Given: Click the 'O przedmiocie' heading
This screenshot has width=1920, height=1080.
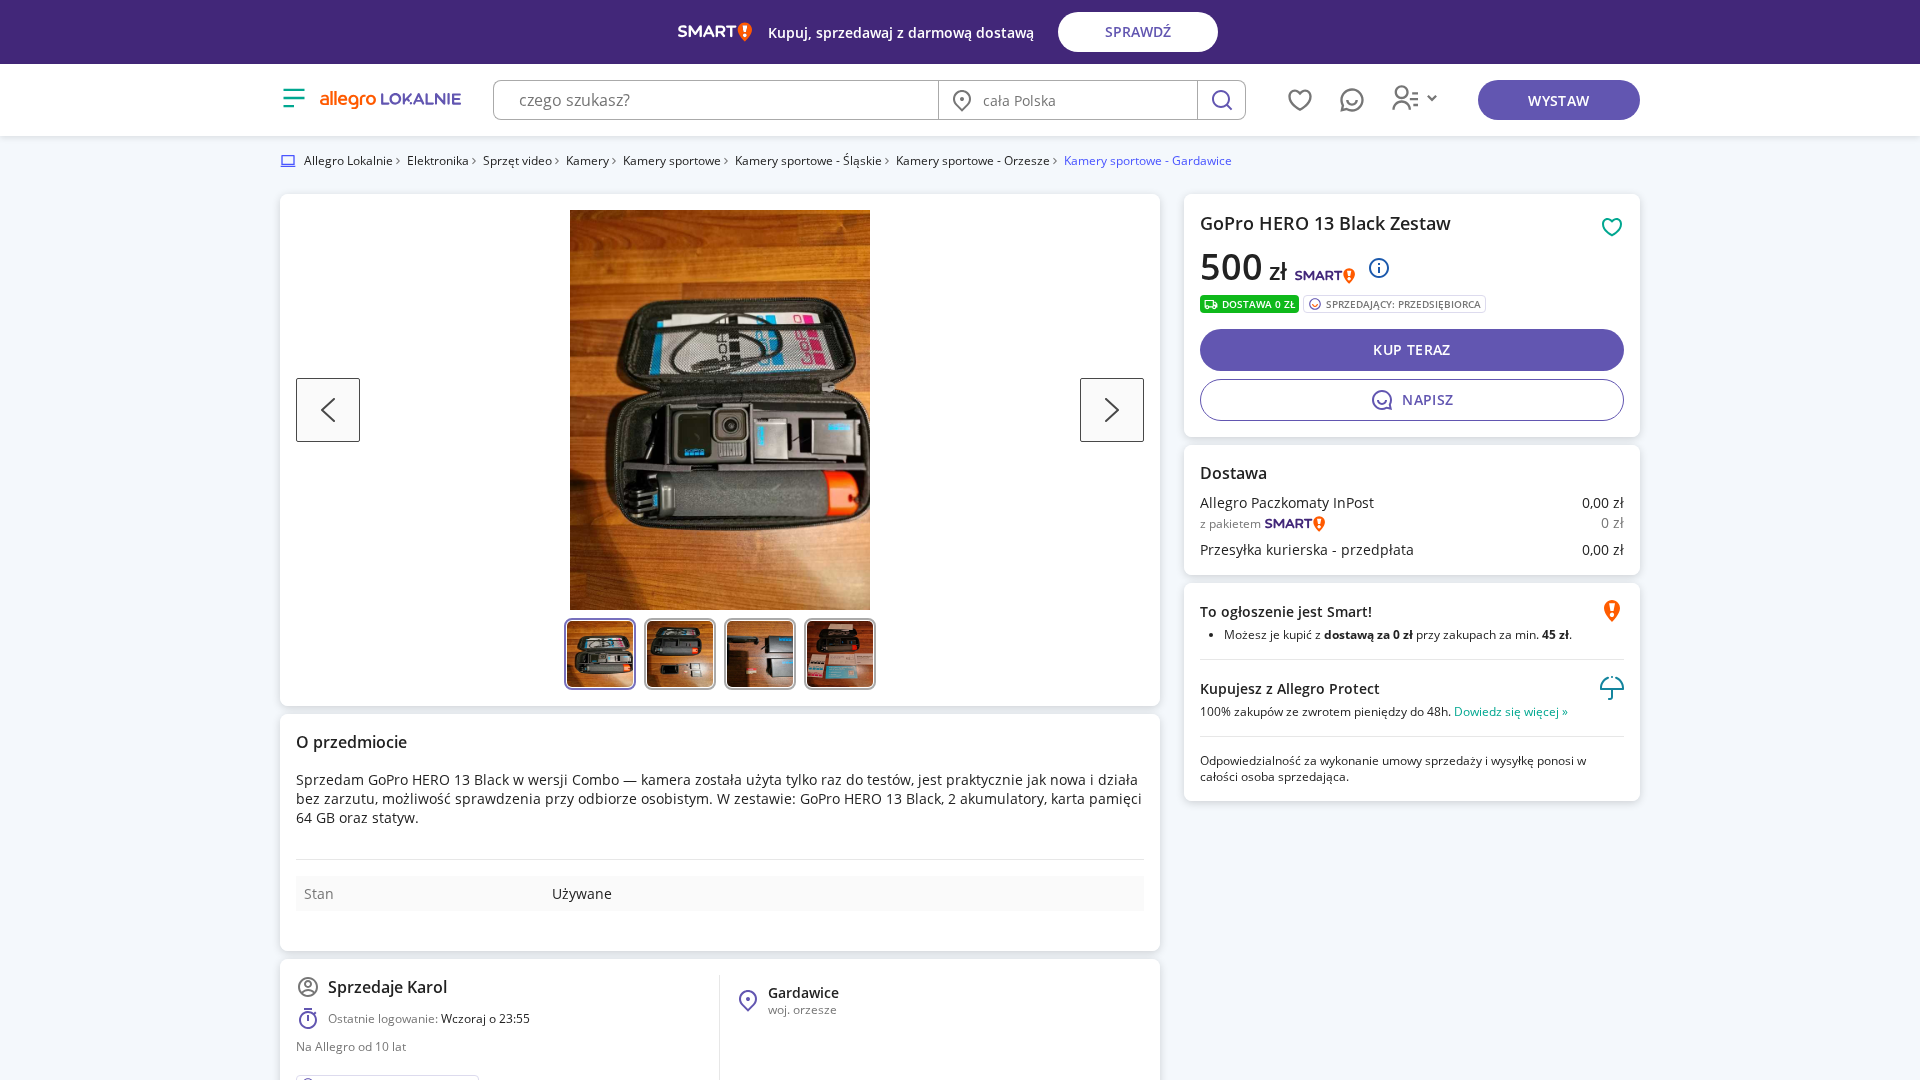Looking at the screenshot, I should 351,742.
